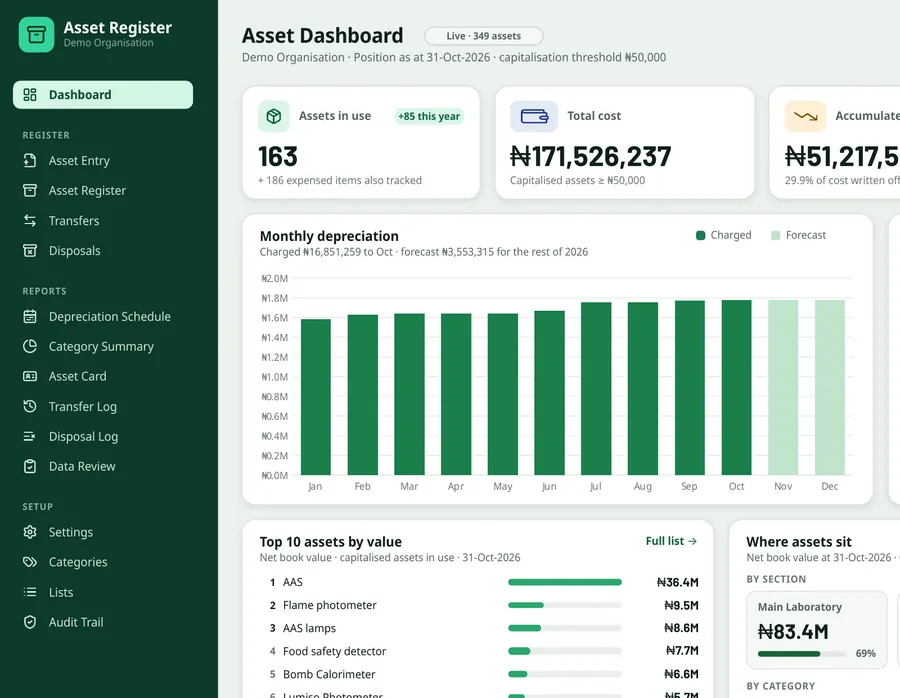Click the Lists icon
The height and width of the screenshot is (698, 900).
pyautogui.click(x=30, y=592)
